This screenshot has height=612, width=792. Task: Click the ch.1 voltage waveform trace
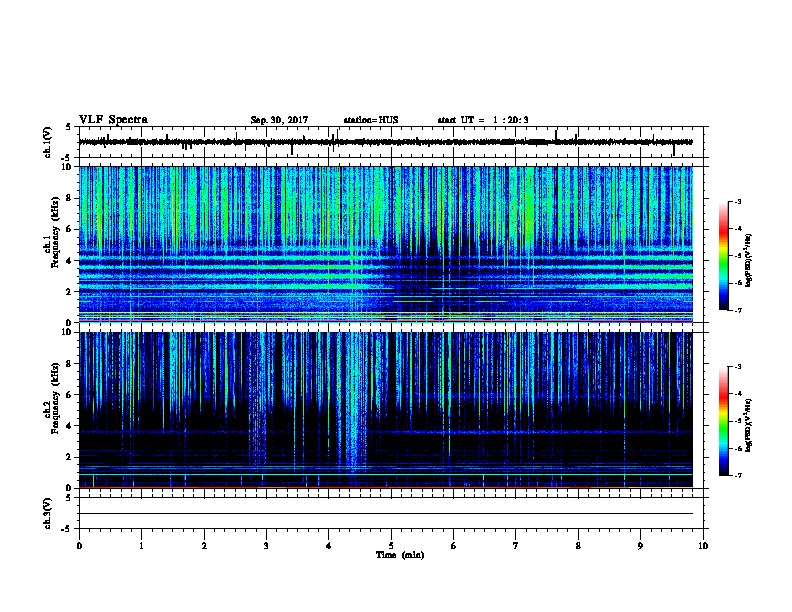tap(386, 142)
